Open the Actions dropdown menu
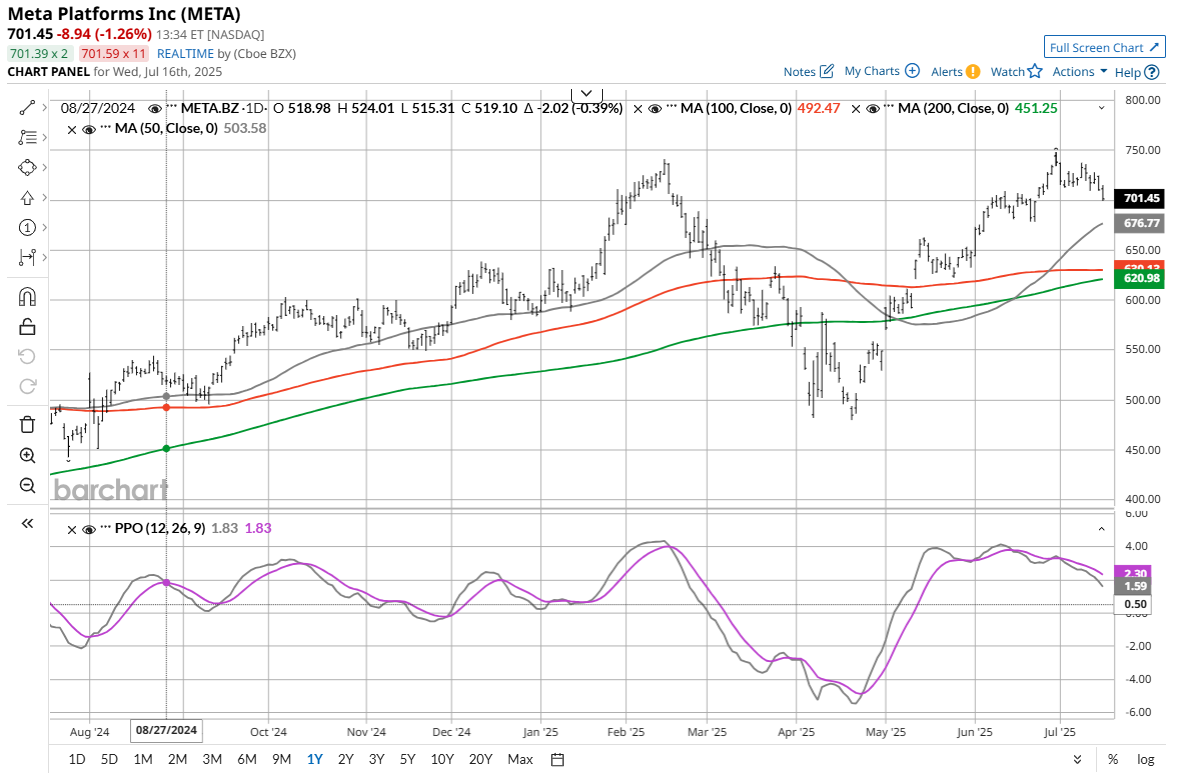Screen dimensions: 1178x781 [1080, 71]
